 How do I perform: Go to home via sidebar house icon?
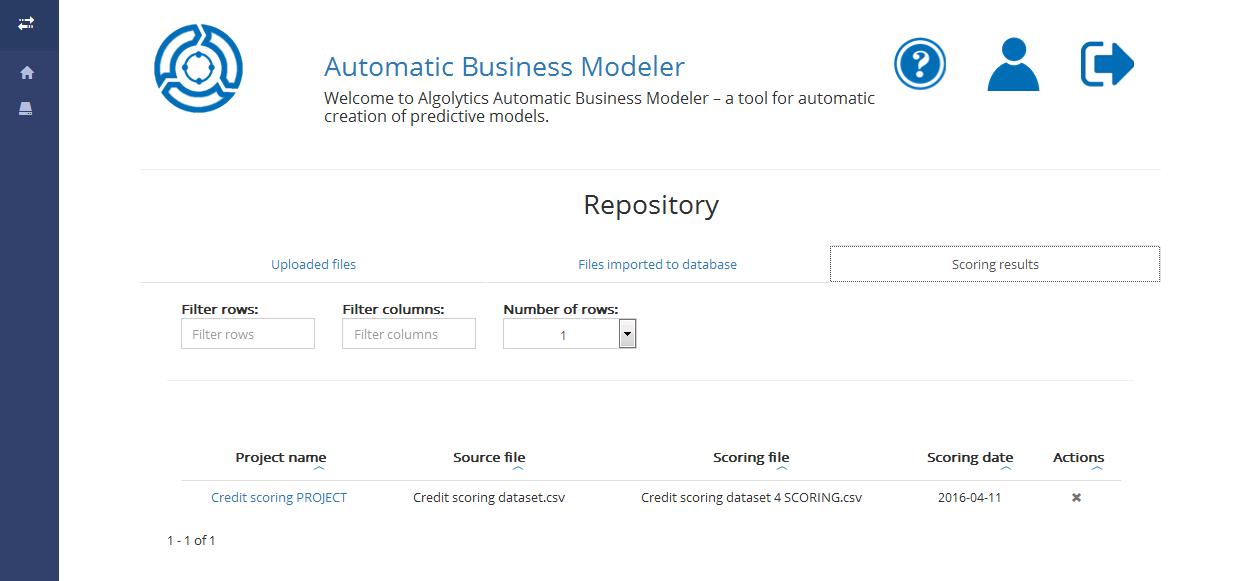coord(27,73)
